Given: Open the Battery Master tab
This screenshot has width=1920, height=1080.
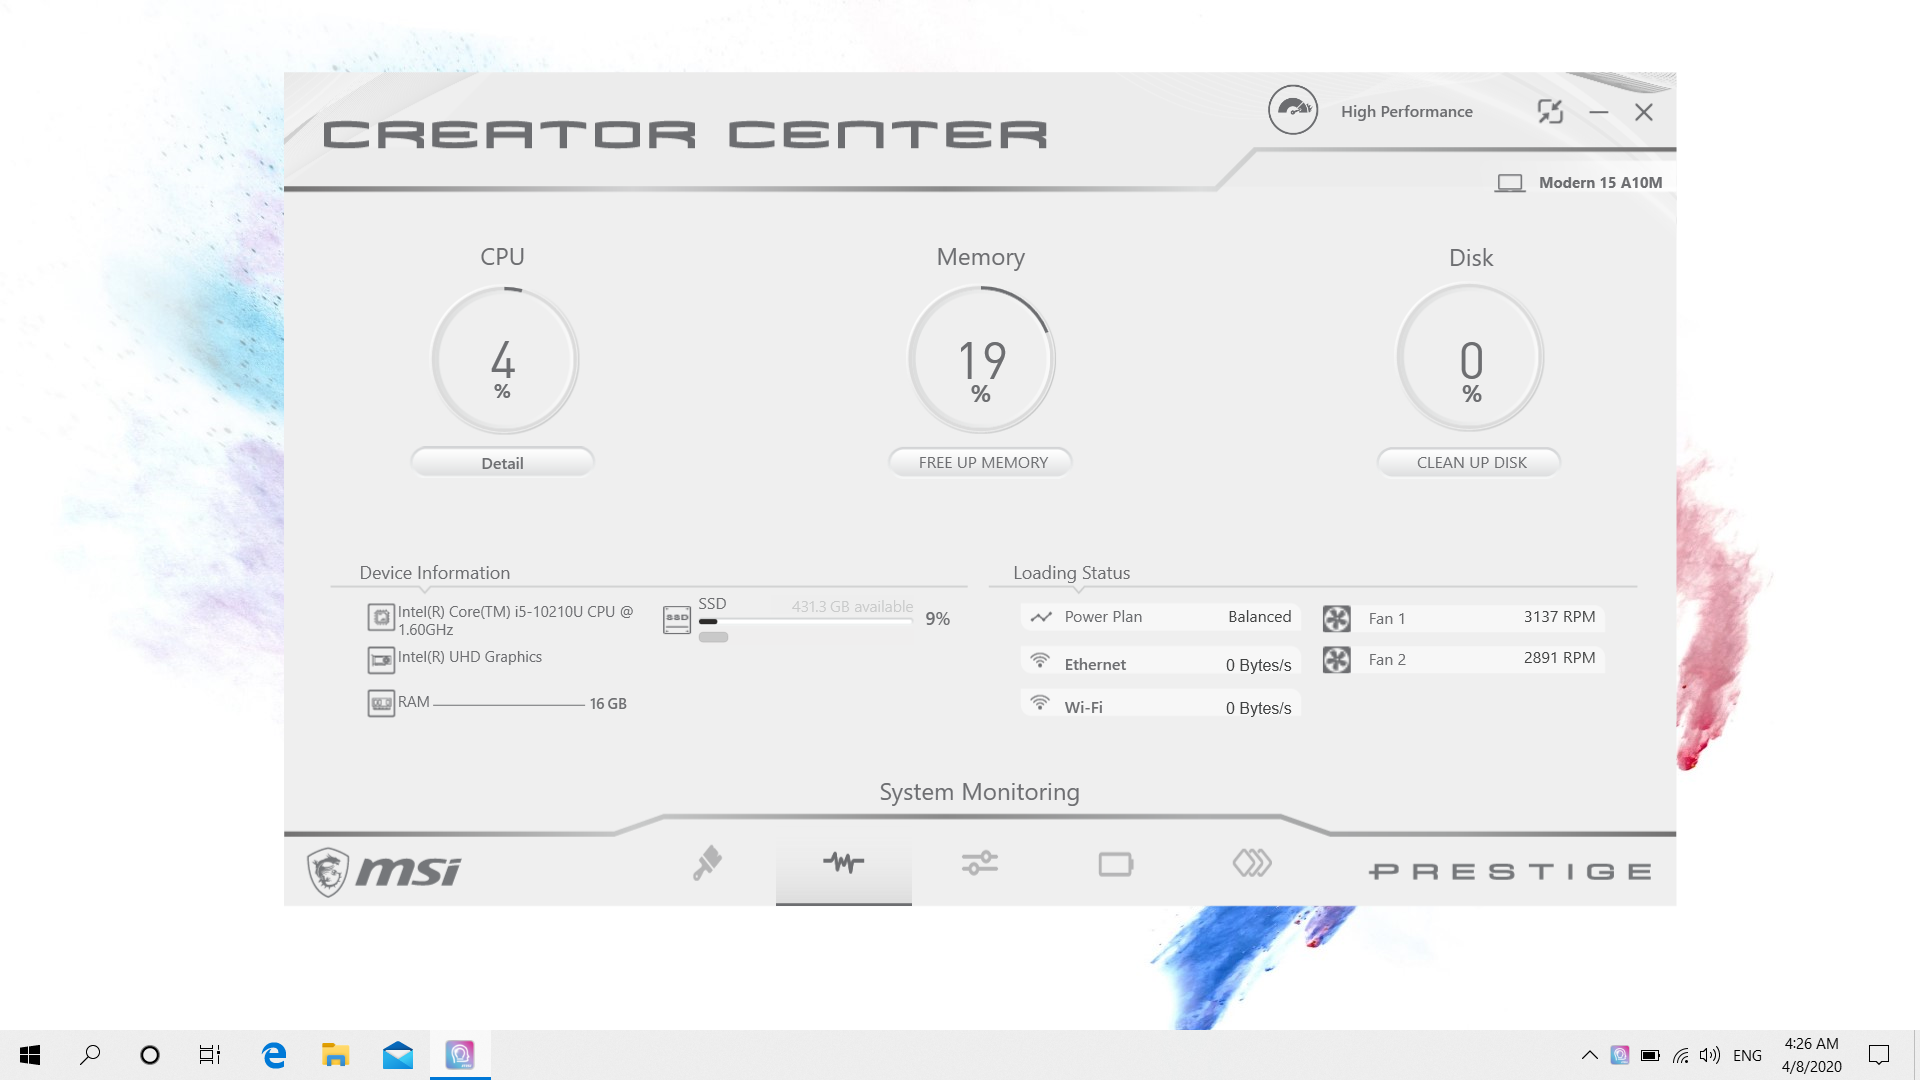Looking at the screenshot, I should (x=1115, y=864).
